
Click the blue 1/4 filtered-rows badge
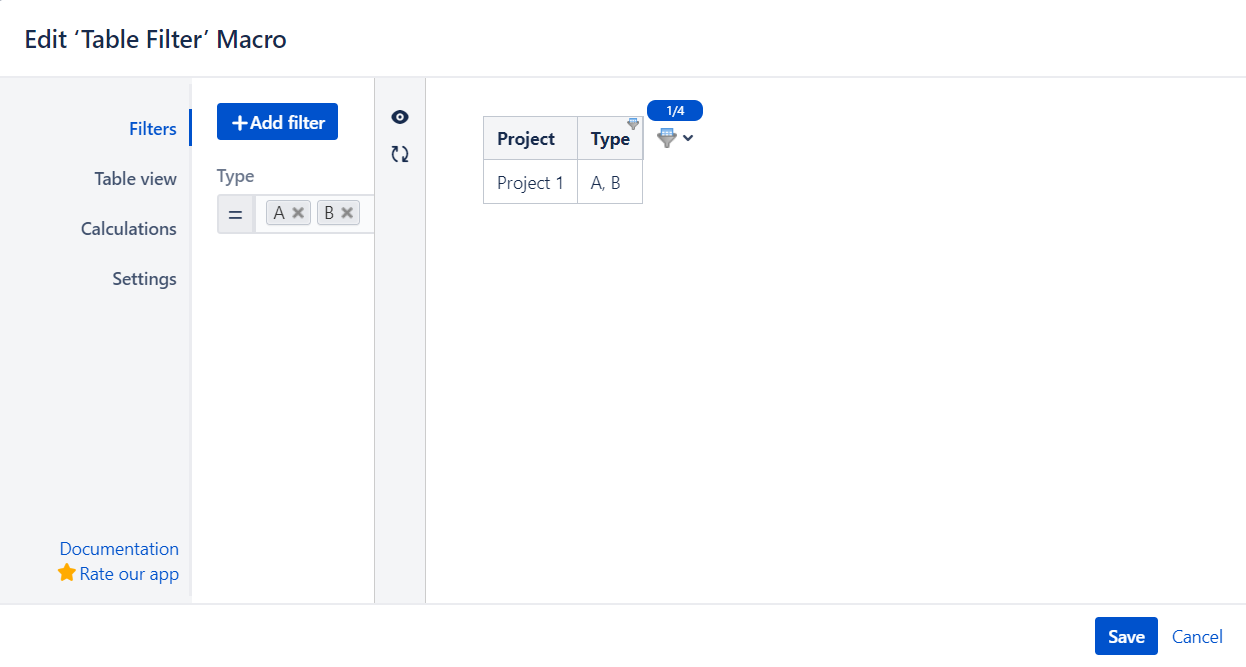(x=675, y=110)
